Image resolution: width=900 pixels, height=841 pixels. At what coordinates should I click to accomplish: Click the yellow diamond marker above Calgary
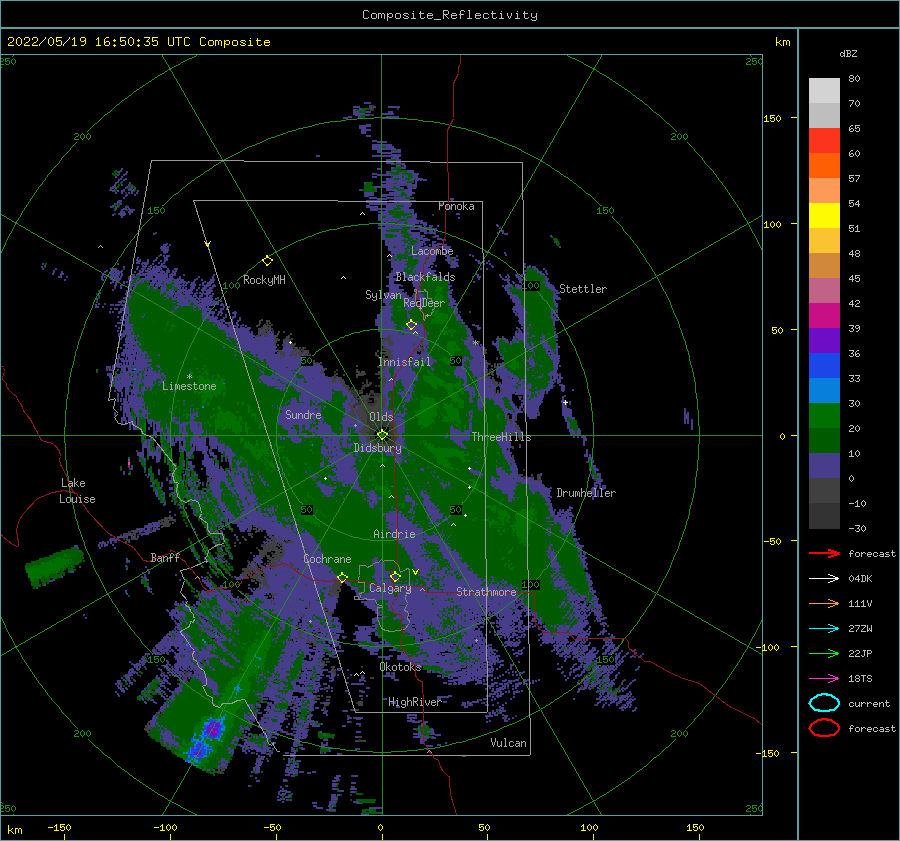click(x=395, y=576)
